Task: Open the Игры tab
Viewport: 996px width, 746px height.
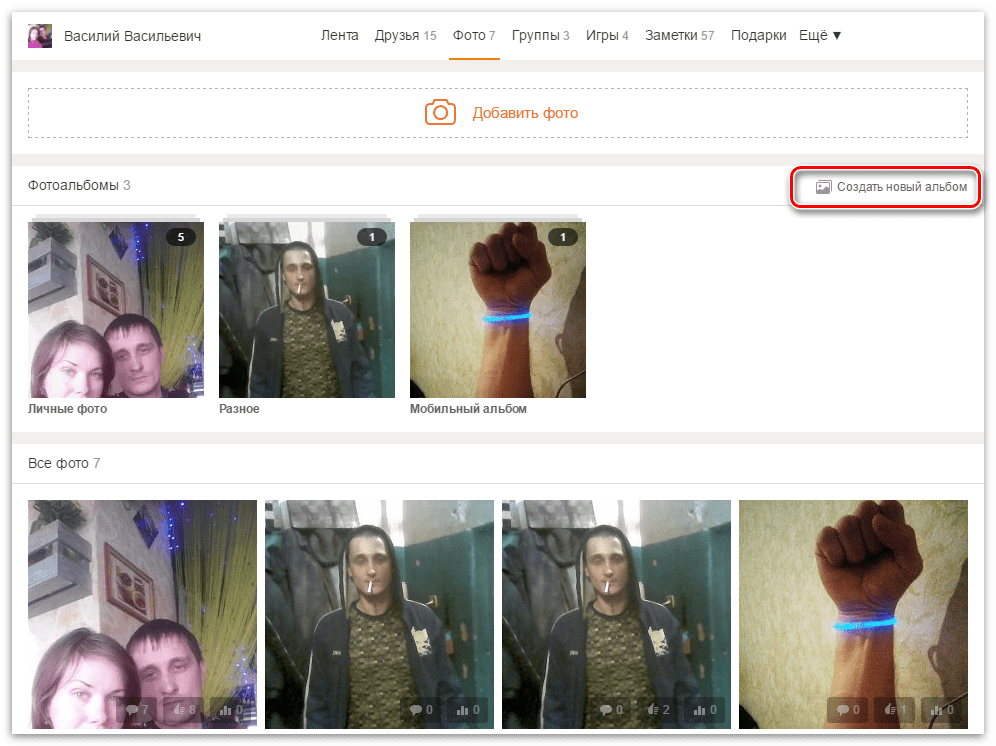Action: point(607,36)
